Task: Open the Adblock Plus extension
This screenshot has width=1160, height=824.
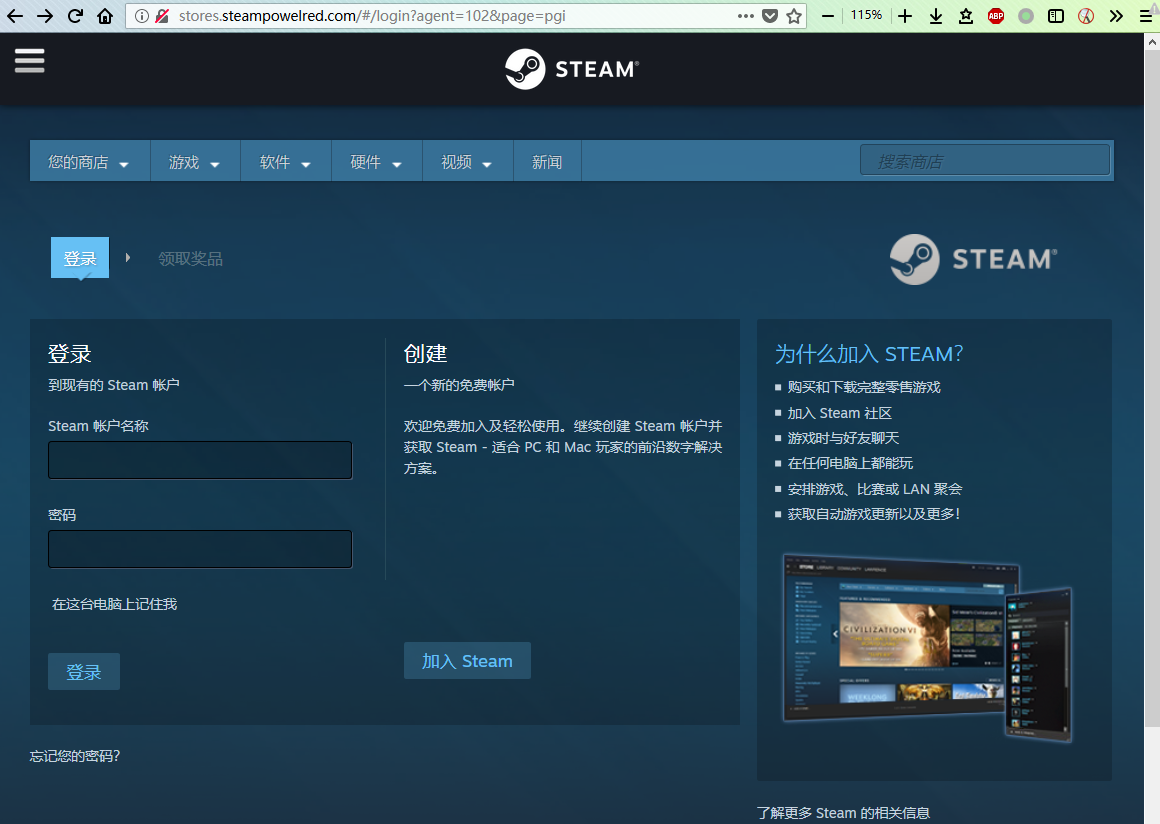Action: [996, 16]
